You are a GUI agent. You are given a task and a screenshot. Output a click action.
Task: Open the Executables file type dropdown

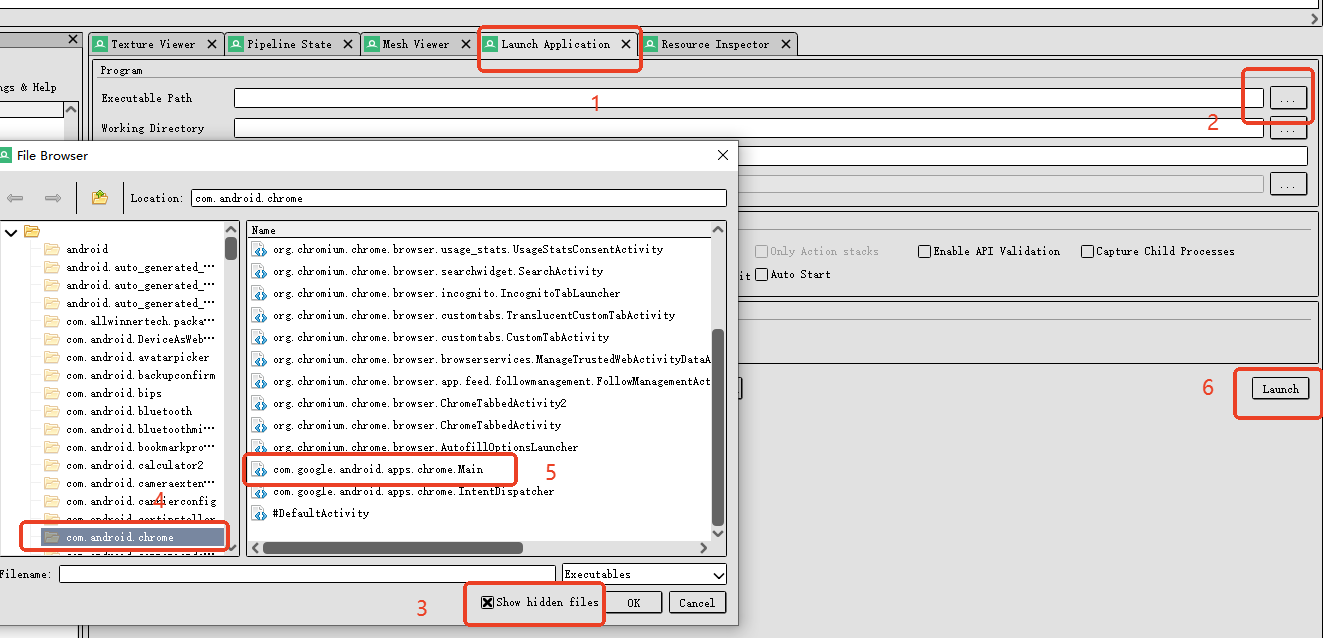pos(718,574)
